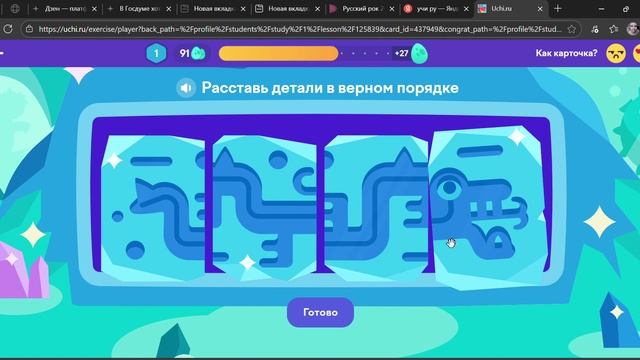
Task: Rate the card with the angry face
Action: coord(616,53)
